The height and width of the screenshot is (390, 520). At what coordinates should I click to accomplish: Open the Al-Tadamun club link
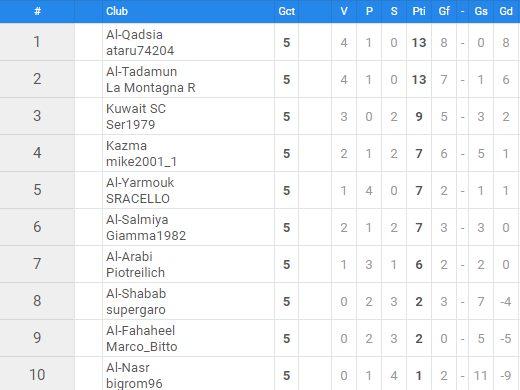pos(142,72)
